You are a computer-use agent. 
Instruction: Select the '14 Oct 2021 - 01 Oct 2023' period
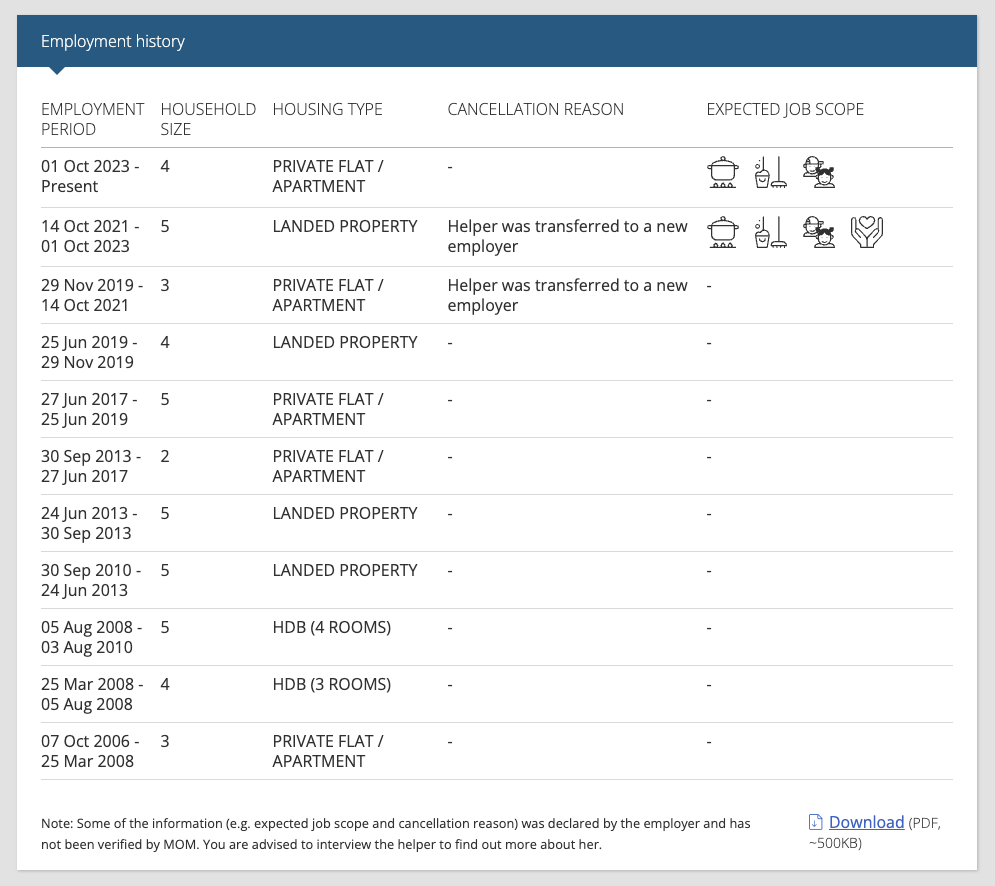point(90,236)
